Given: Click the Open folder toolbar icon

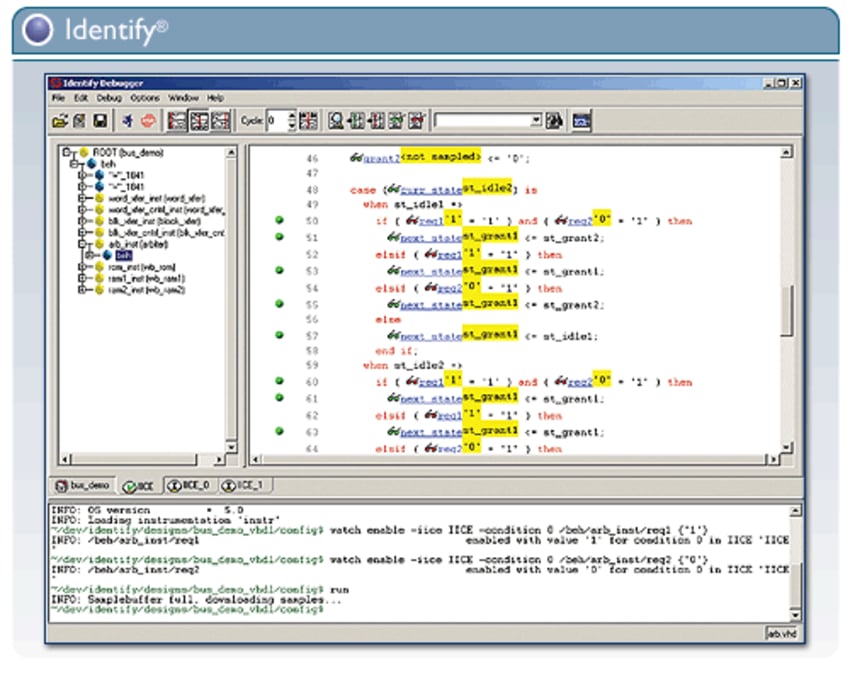Looking at the screenshot, I should tap(60, 121).
